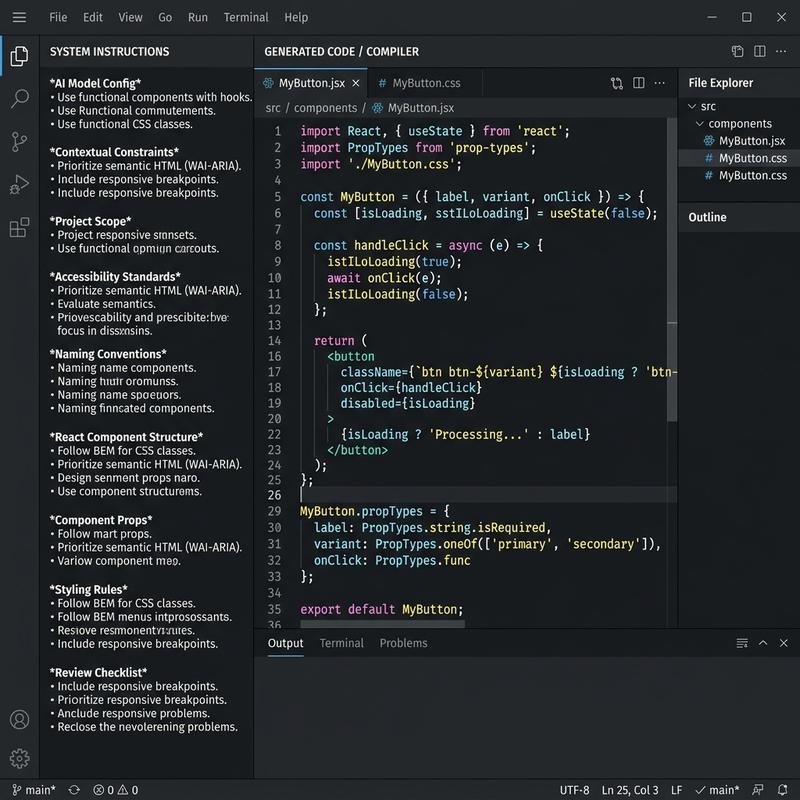Select the Output panel tab
The image size is (800, 800).
286,643
